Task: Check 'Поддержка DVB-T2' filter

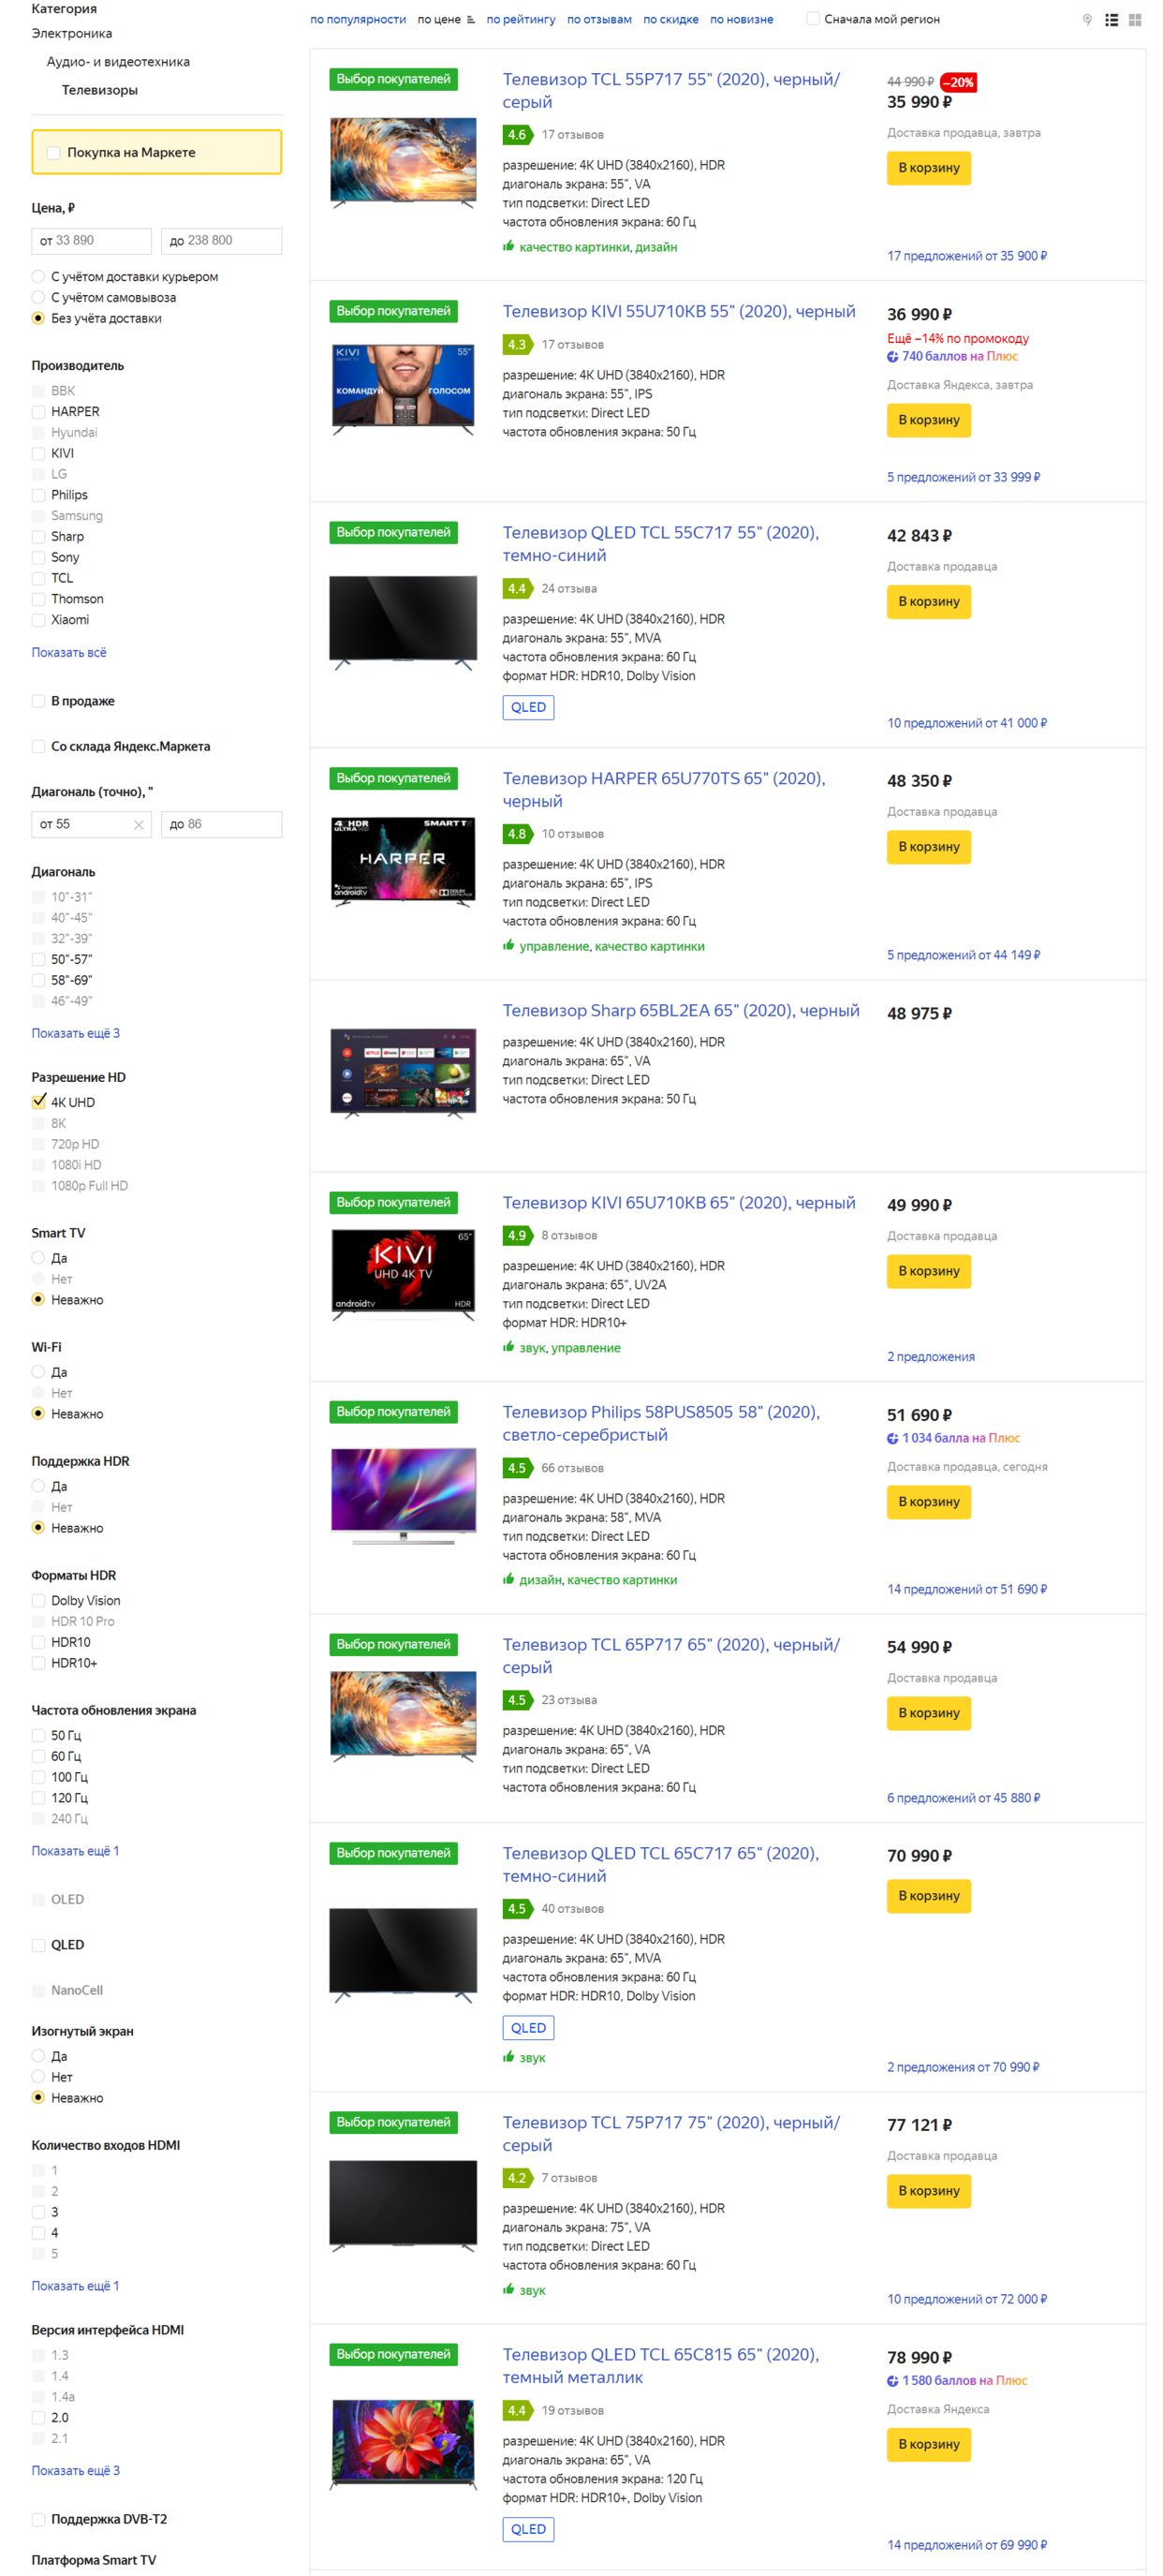Action: (x=38, y=2520)
